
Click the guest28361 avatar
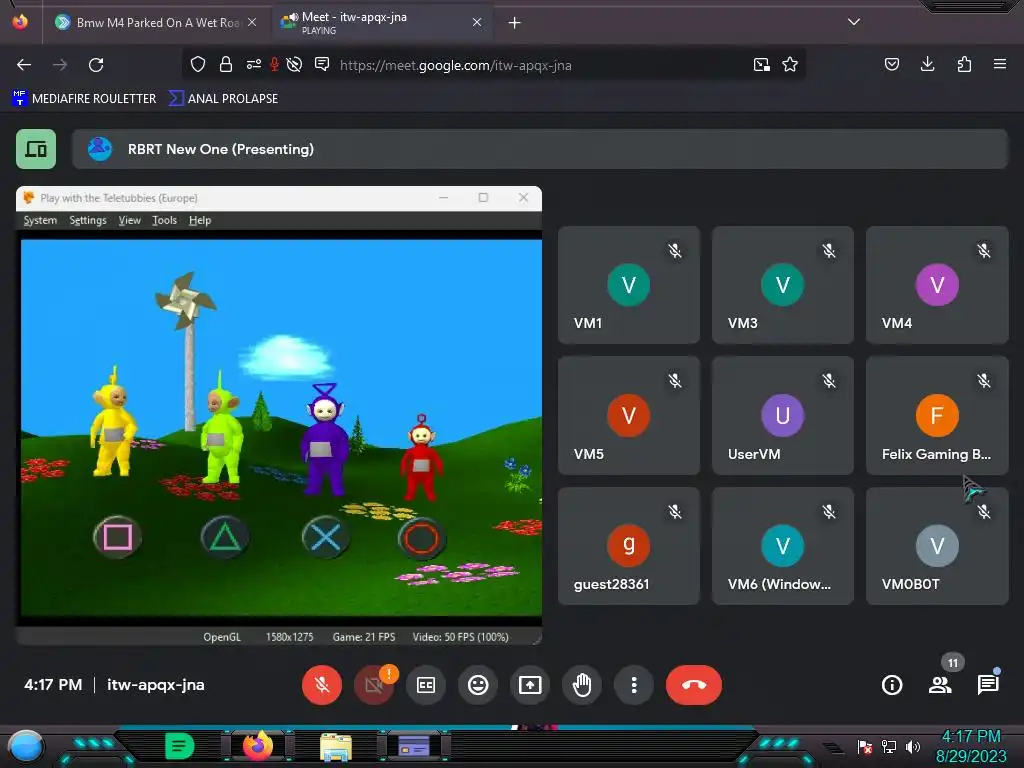(629, 545)
